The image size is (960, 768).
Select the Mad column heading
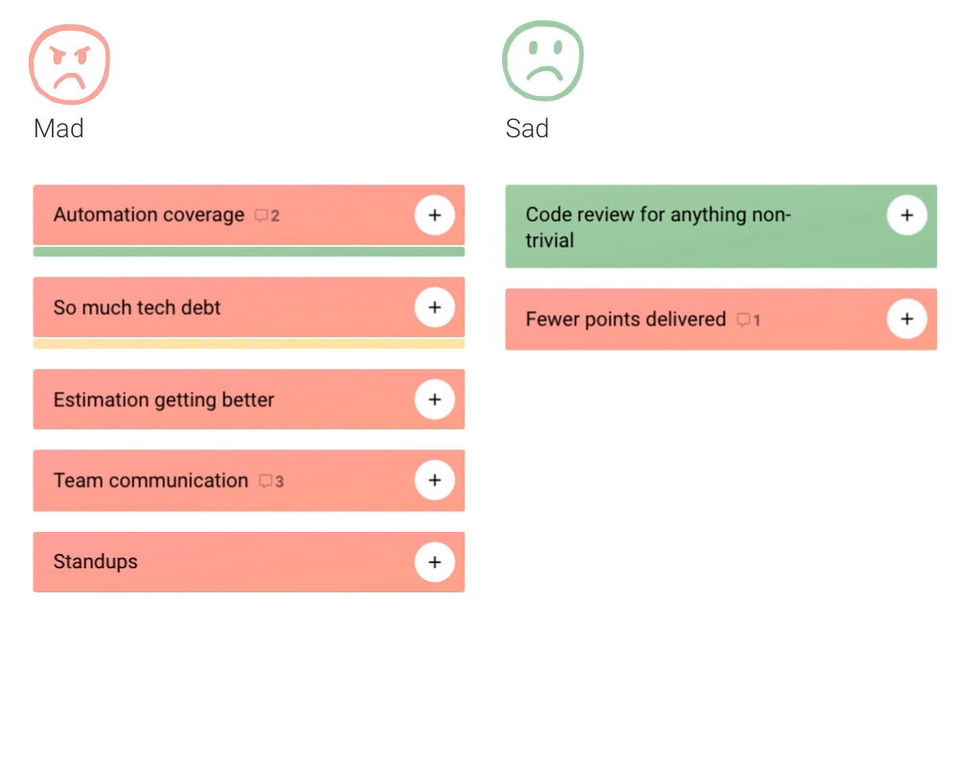click(x=59, y=128)
